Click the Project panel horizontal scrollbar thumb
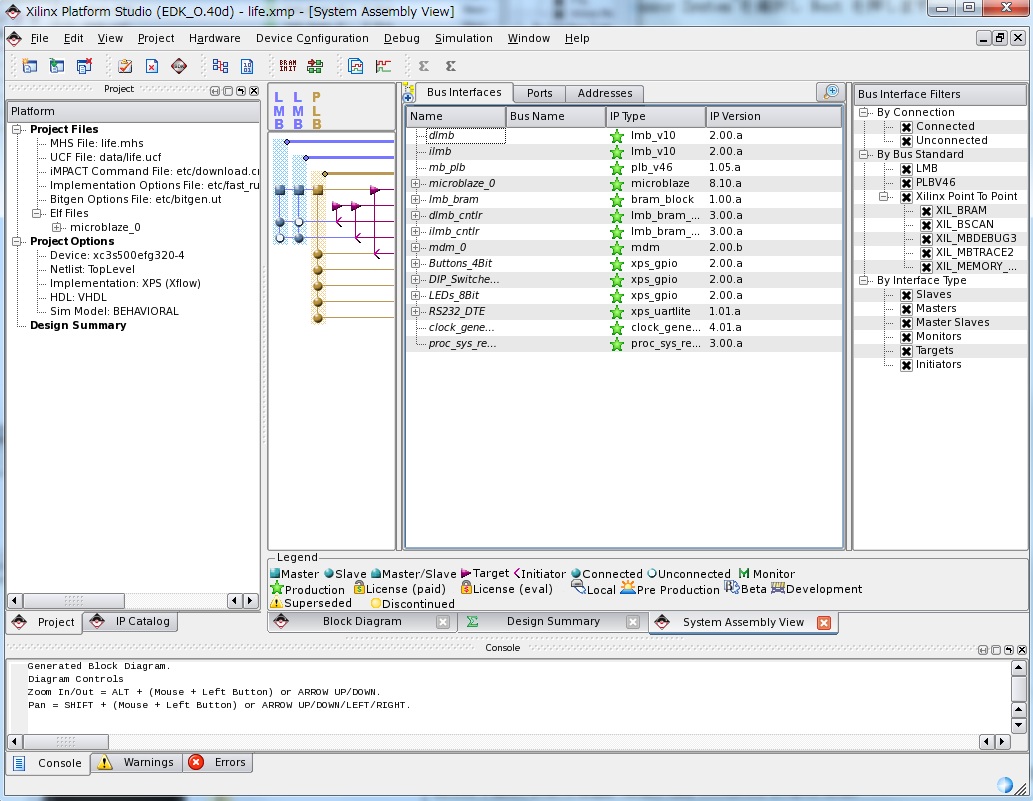 pos(74,601)
